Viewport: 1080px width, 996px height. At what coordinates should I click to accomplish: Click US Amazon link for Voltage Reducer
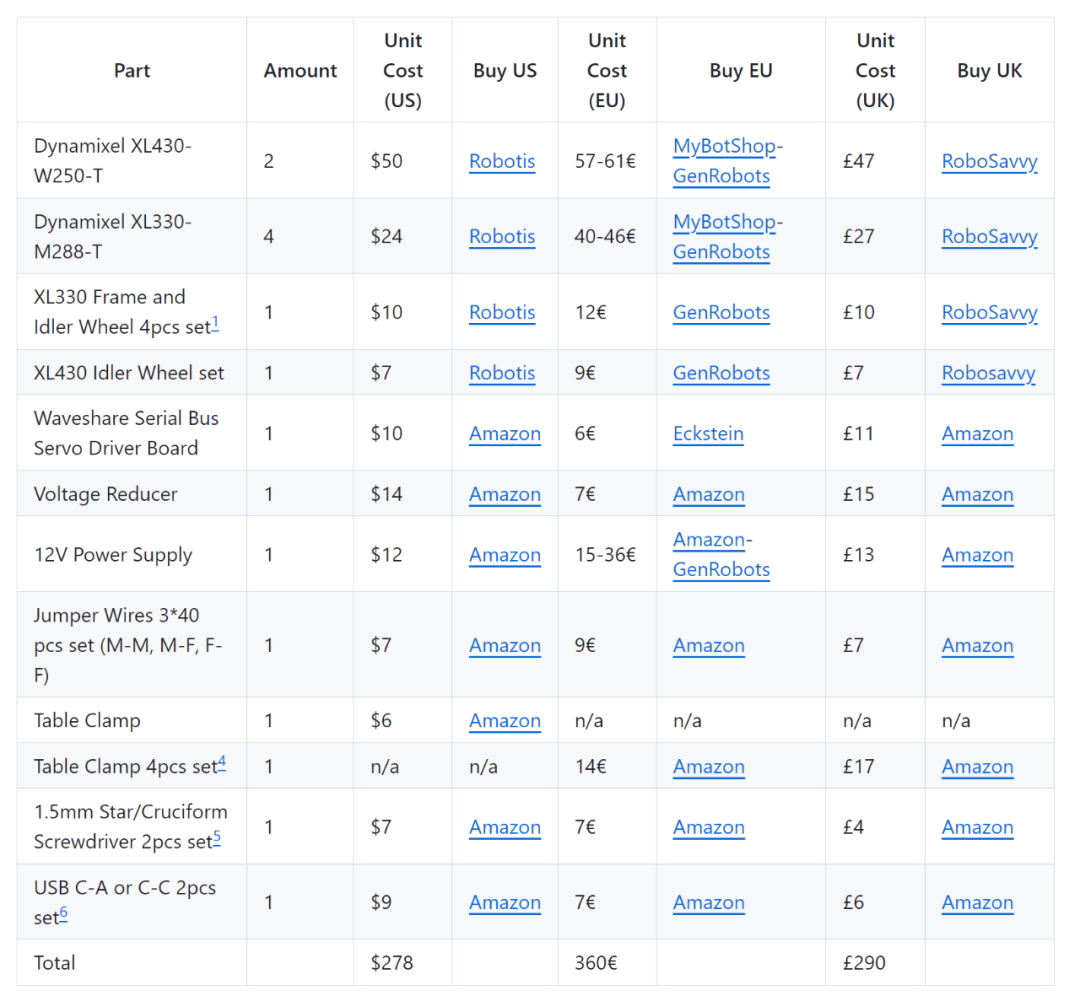tap(505, 494)
